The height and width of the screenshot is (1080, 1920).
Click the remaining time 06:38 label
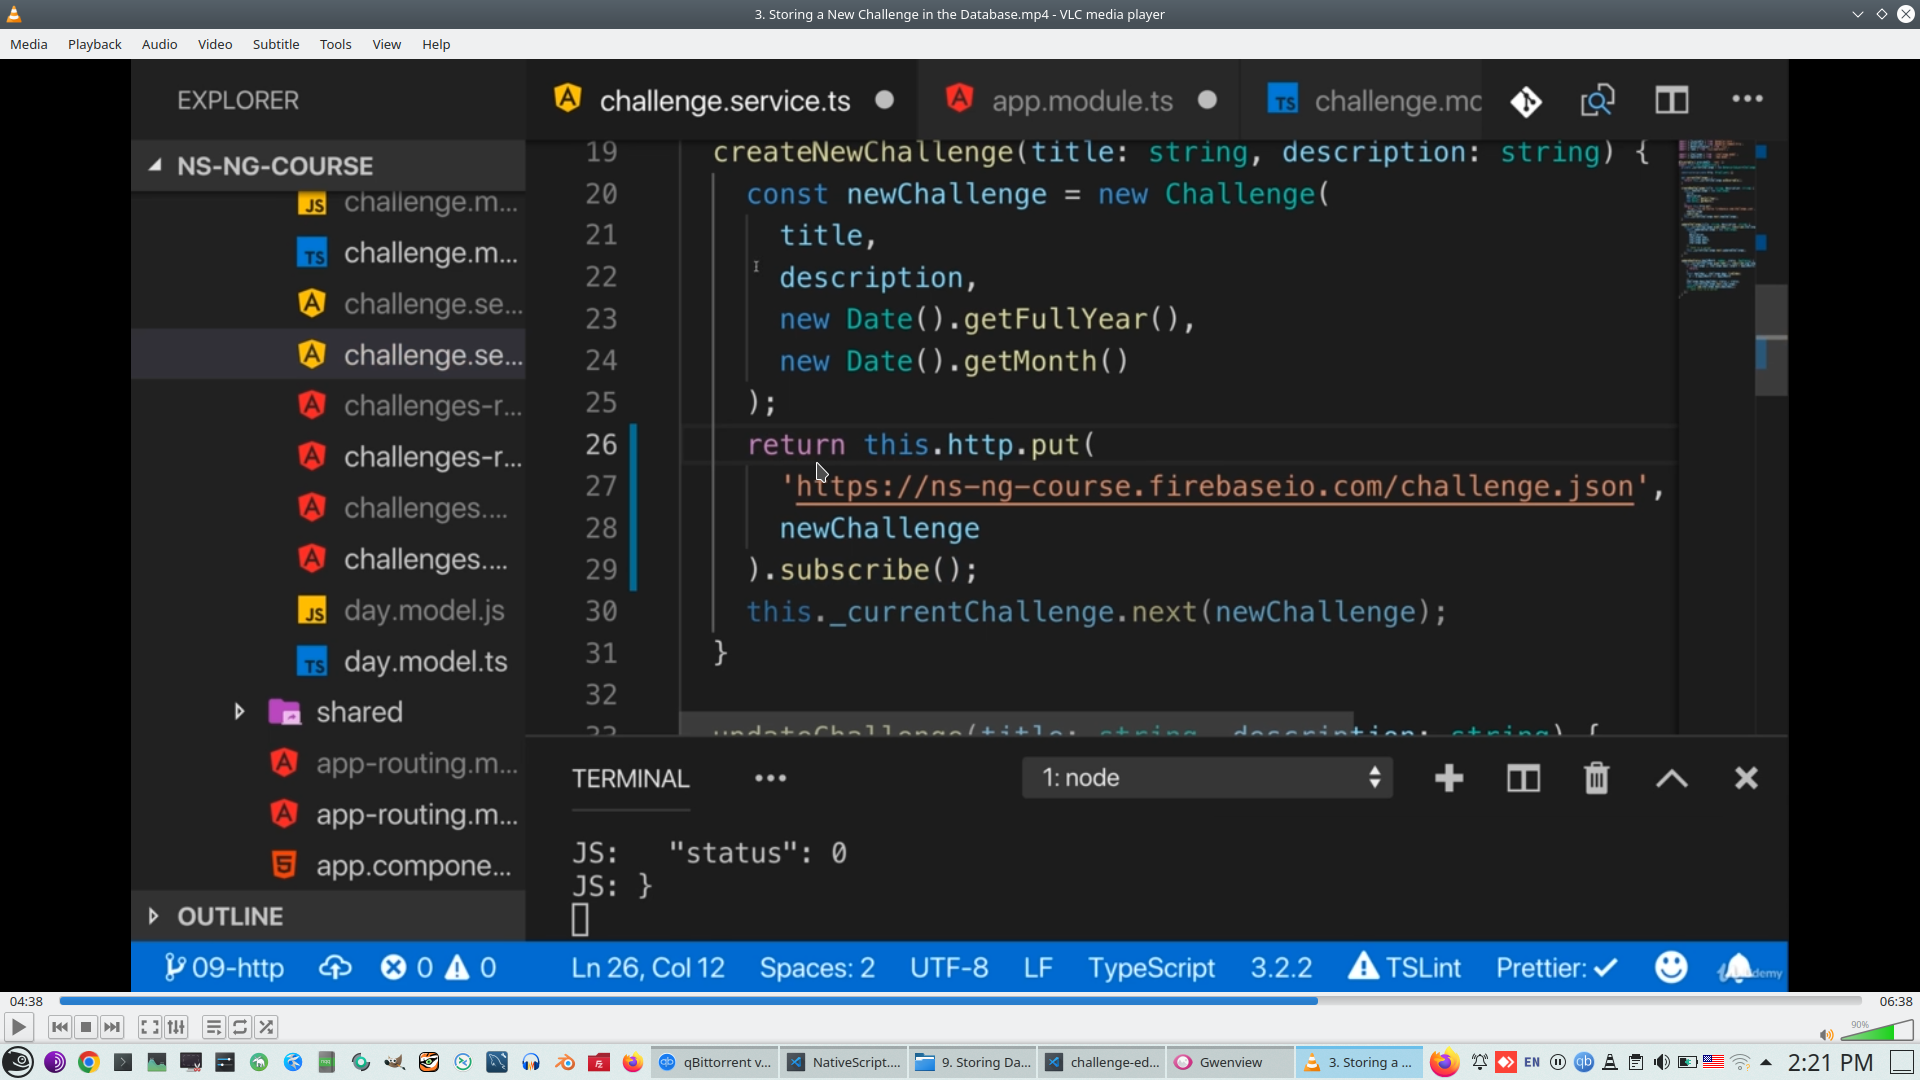[1895, 1001]
